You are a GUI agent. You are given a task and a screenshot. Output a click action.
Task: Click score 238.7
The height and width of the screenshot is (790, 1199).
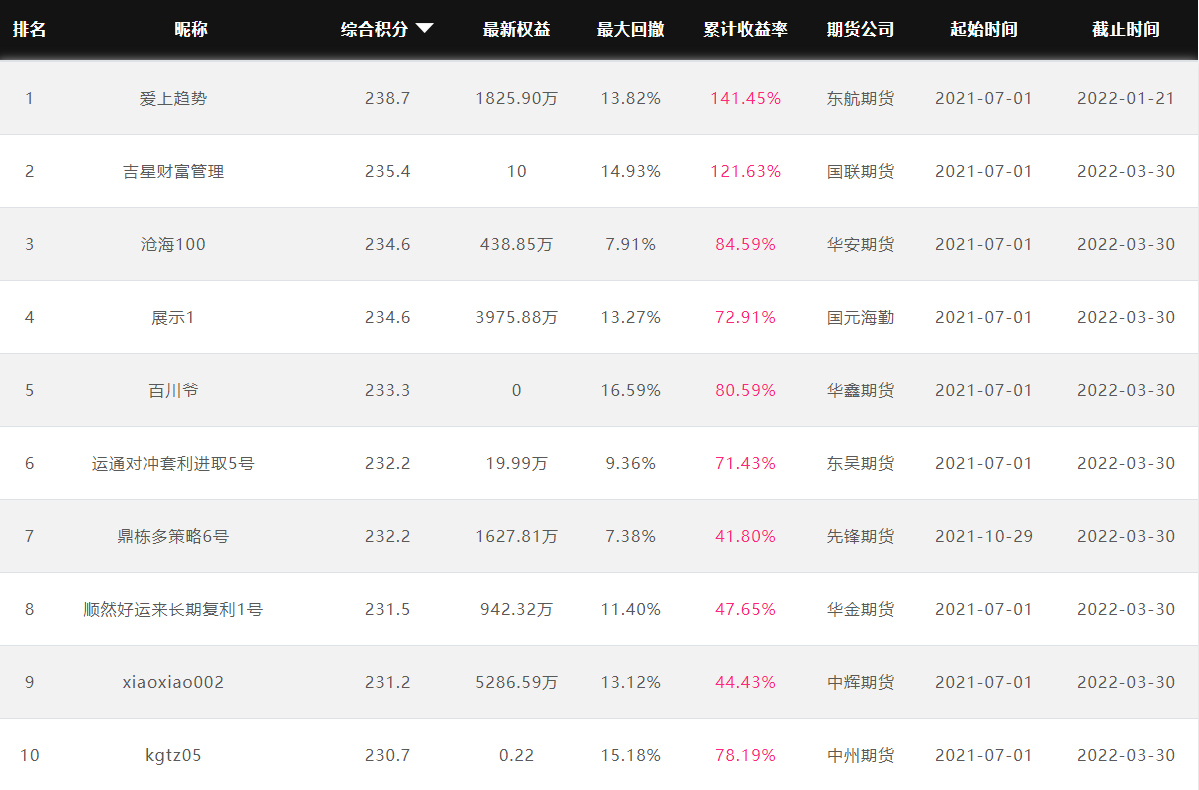point(387,99)
